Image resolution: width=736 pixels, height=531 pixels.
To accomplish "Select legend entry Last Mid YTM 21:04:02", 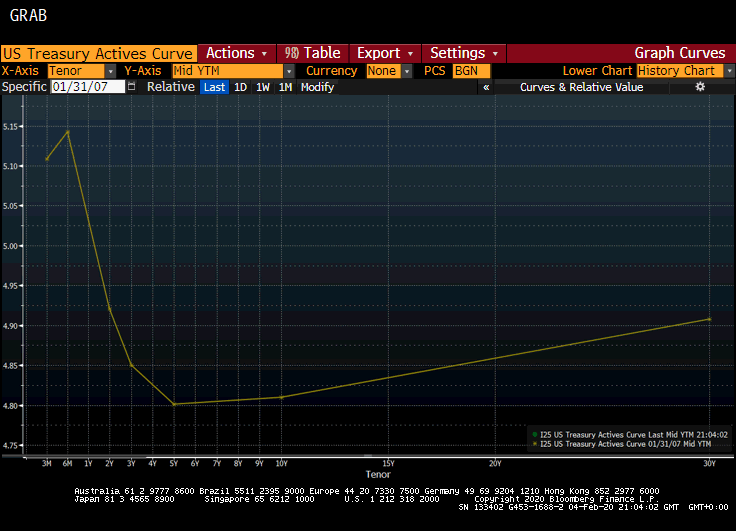I will coord(630,435).
